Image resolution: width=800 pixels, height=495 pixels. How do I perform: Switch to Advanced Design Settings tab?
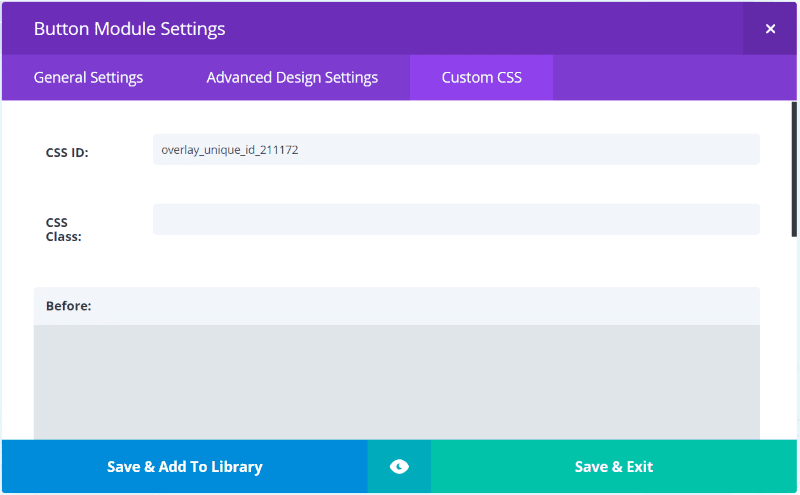(x=292, y=77)
